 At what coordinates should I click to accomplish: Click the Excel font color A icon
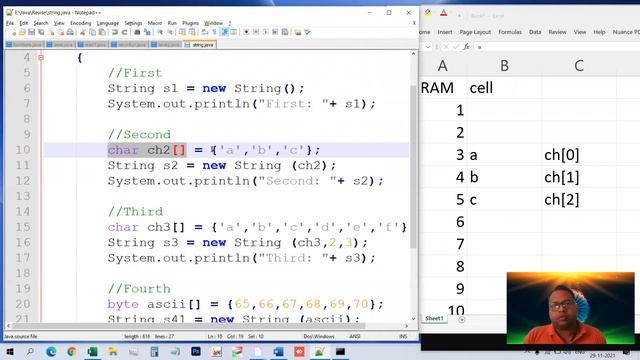tap(444, 13)
